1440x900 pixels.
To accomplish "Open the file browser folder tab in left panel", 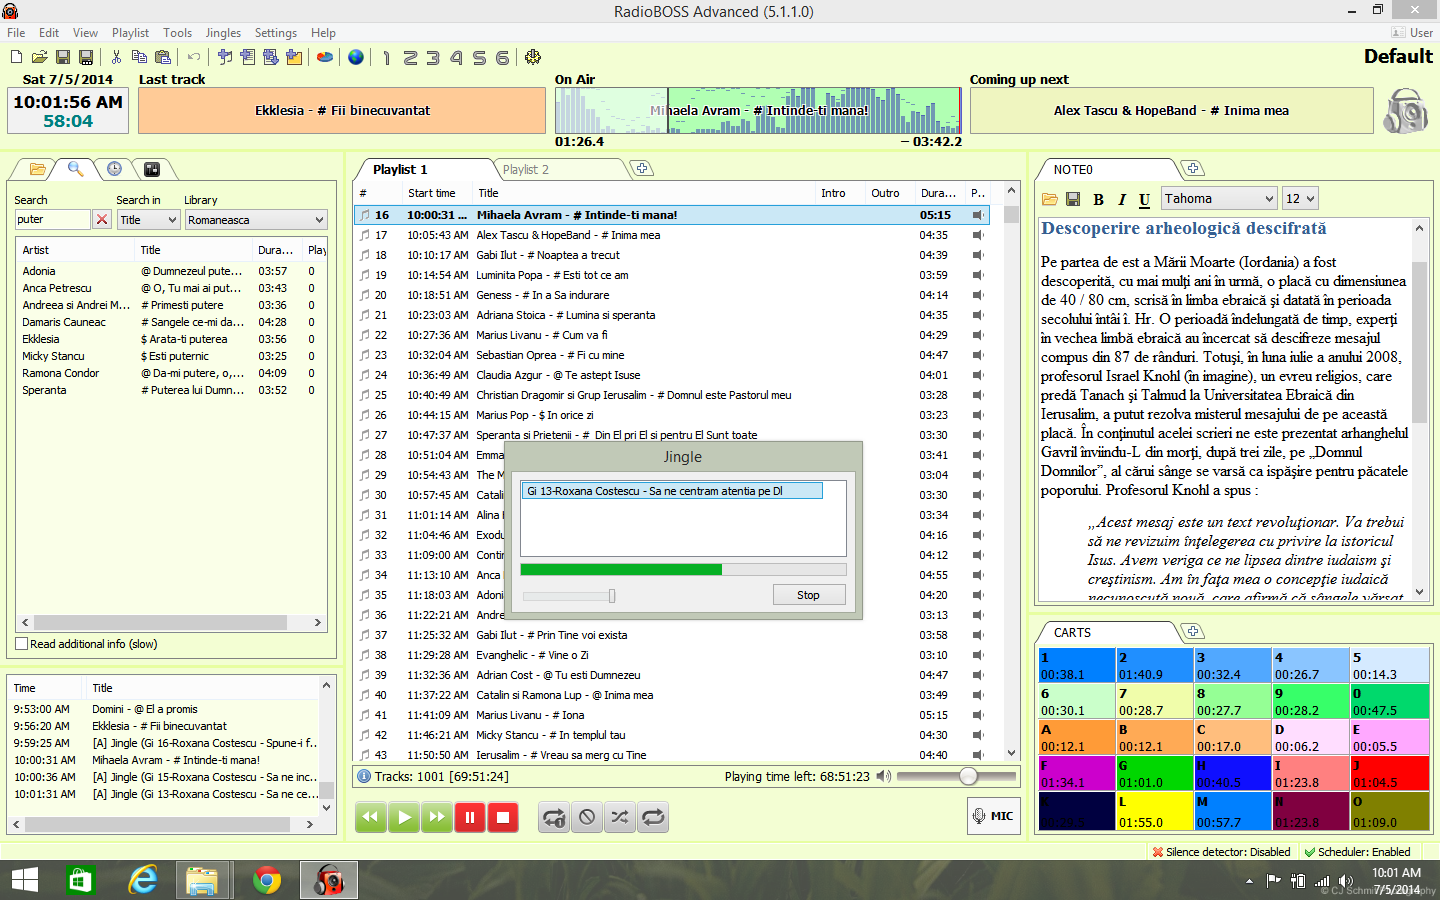I will pos(37,169).
